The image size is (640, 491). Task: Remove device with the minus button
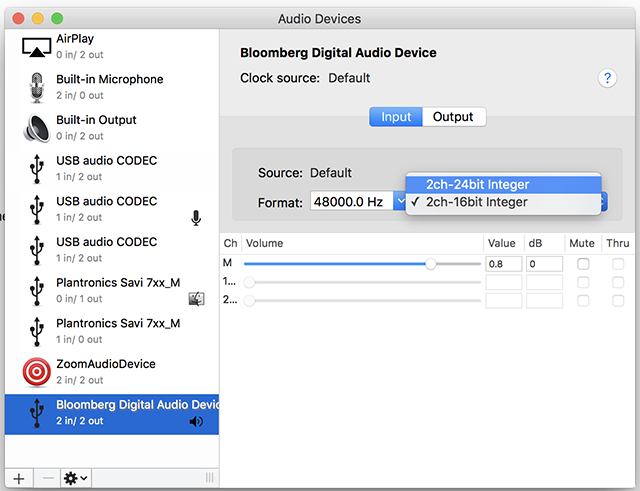[x=48, y=478]
